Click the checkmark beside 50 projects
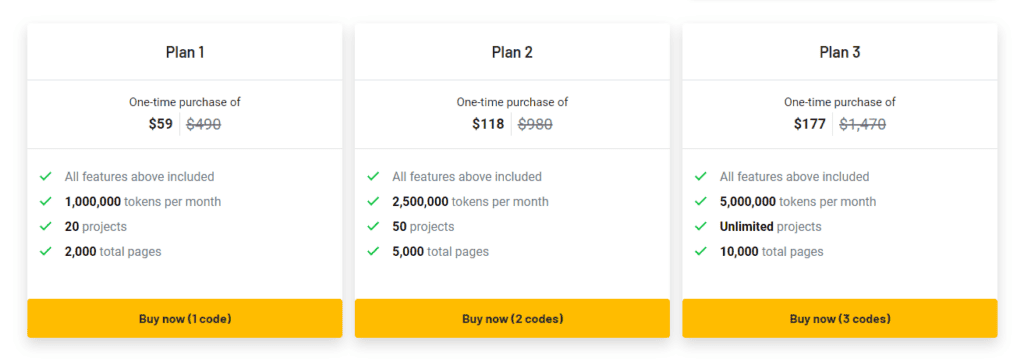Image resolution: width=1024 pixels, height=362 pixels. pyautogui.click(x=373, y=226)
